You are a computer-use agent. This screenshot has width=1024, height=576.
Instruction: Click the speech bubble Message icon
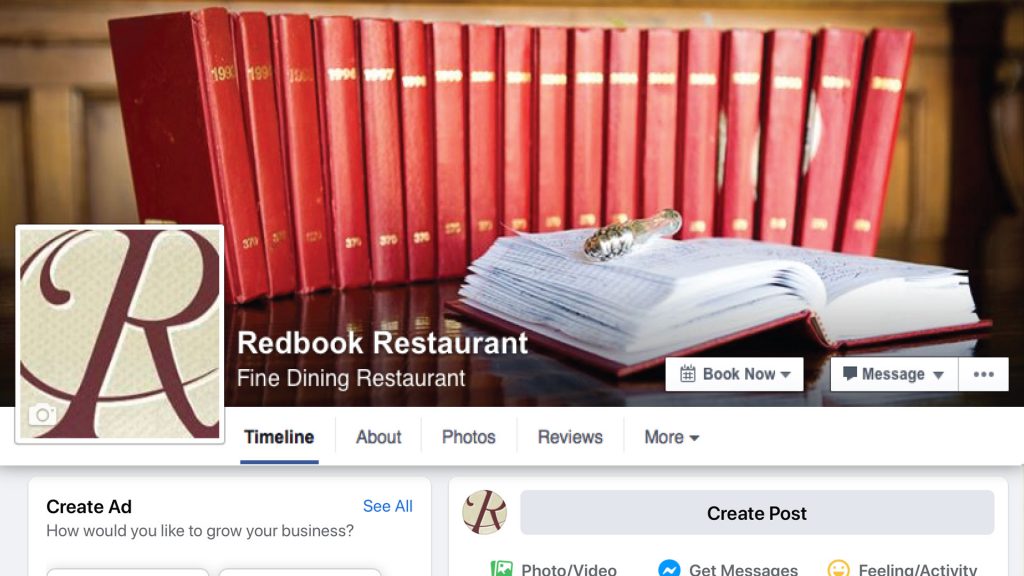click(849, 374)
